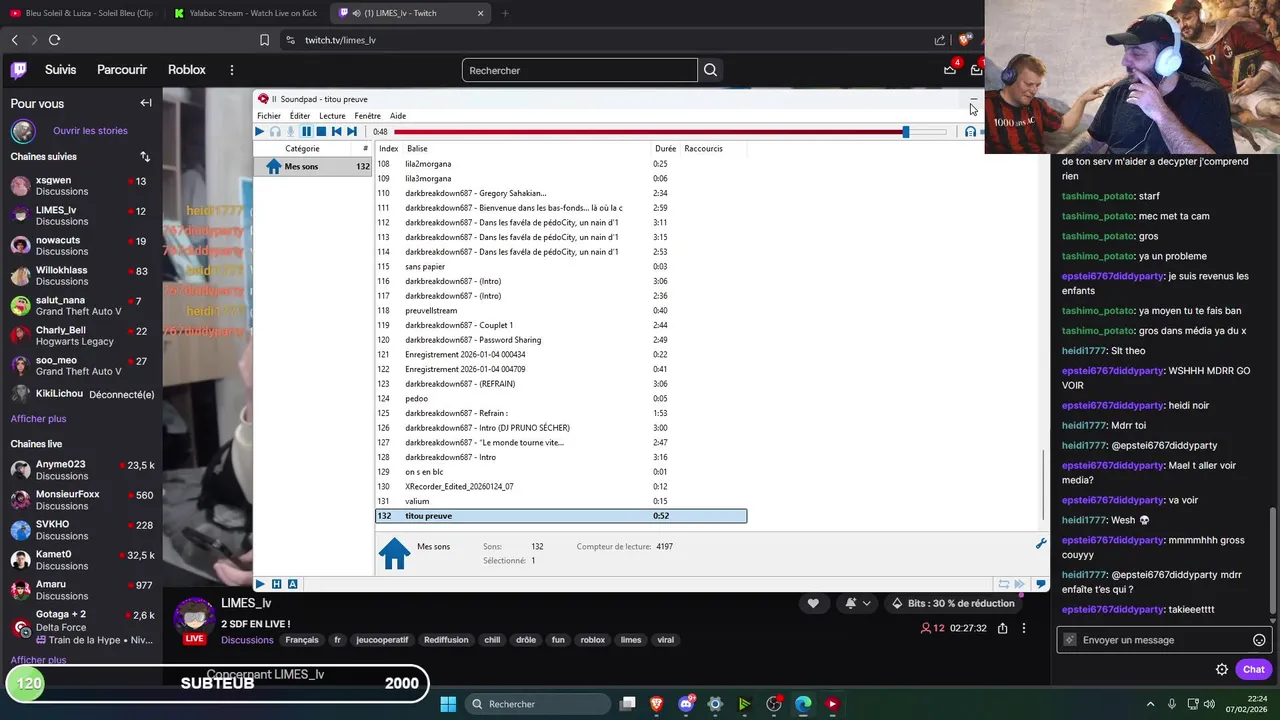Toggle speaker-only headphone icon in Soundpad toolbar

[275, 132]
